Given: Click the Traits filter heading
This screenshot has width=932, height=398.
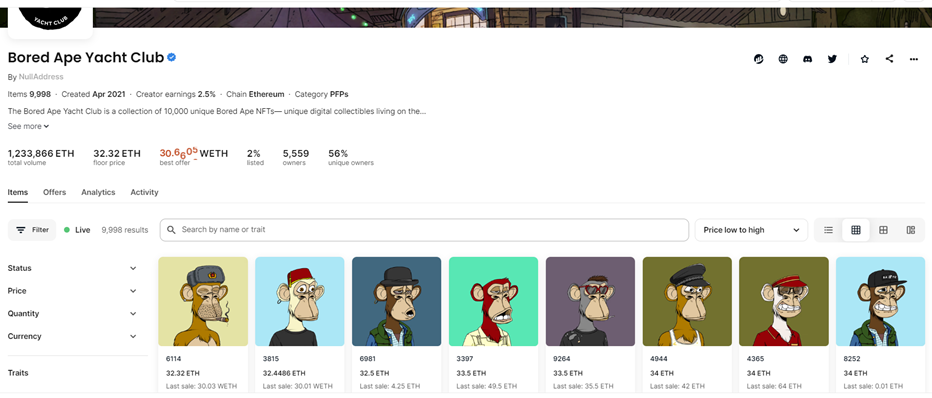Looking at the screenshot, I should 18,373.
